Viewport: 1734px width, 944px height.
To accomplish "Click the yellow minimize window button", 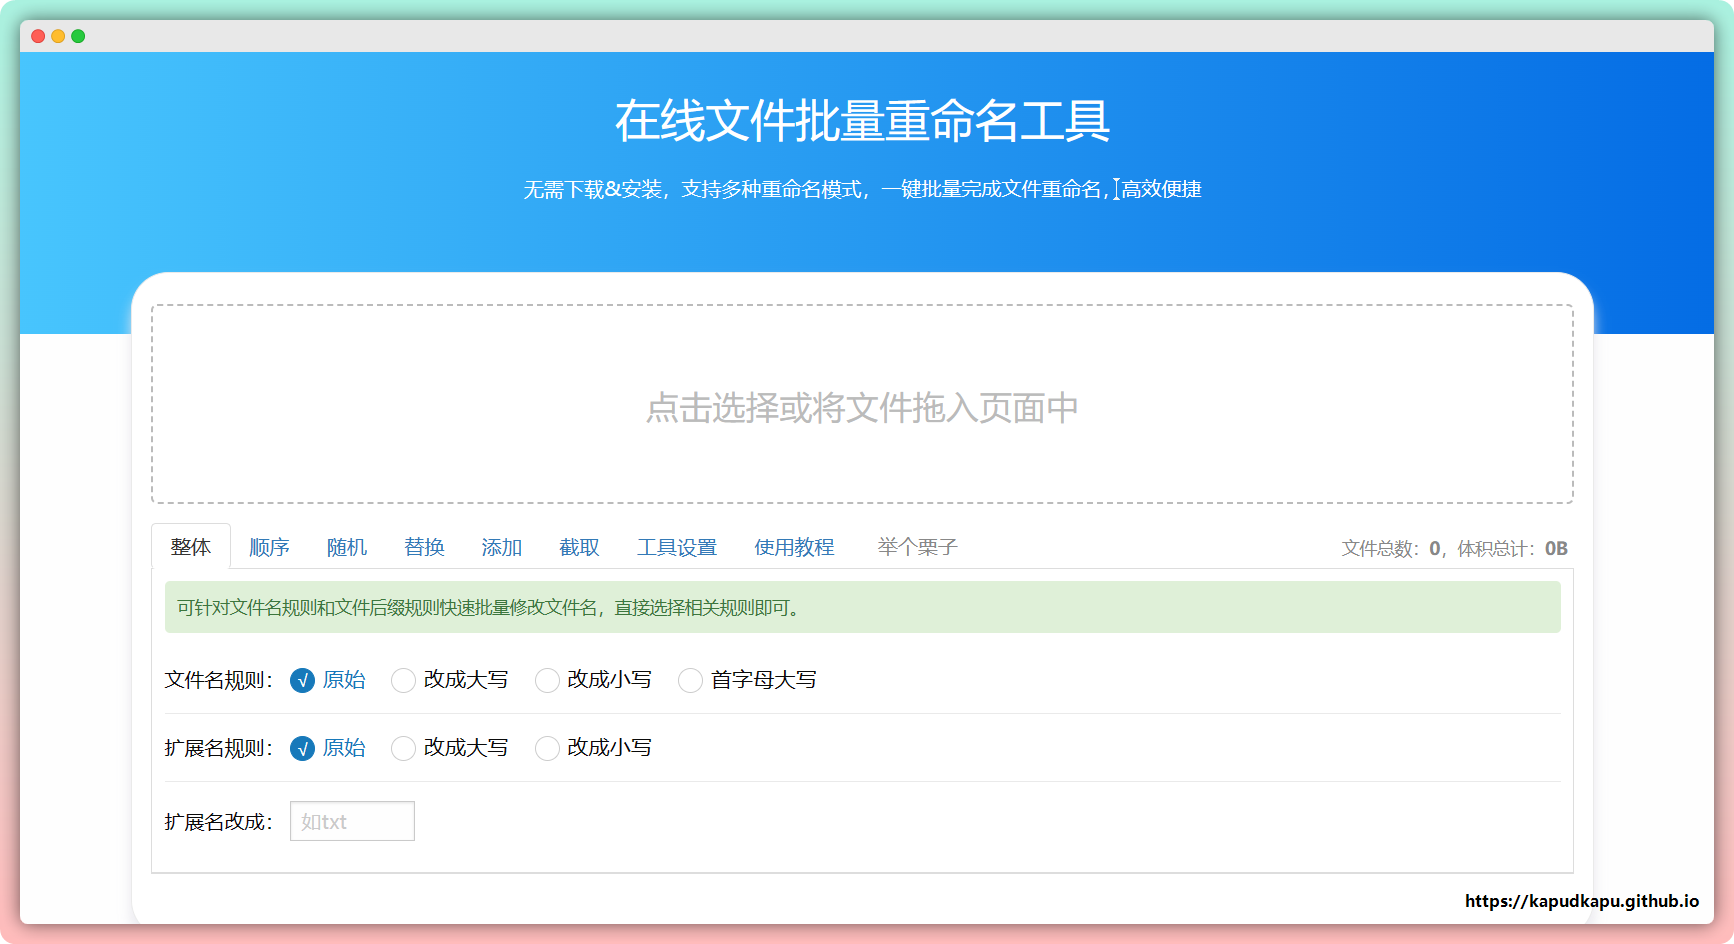I will click(58, 36).
